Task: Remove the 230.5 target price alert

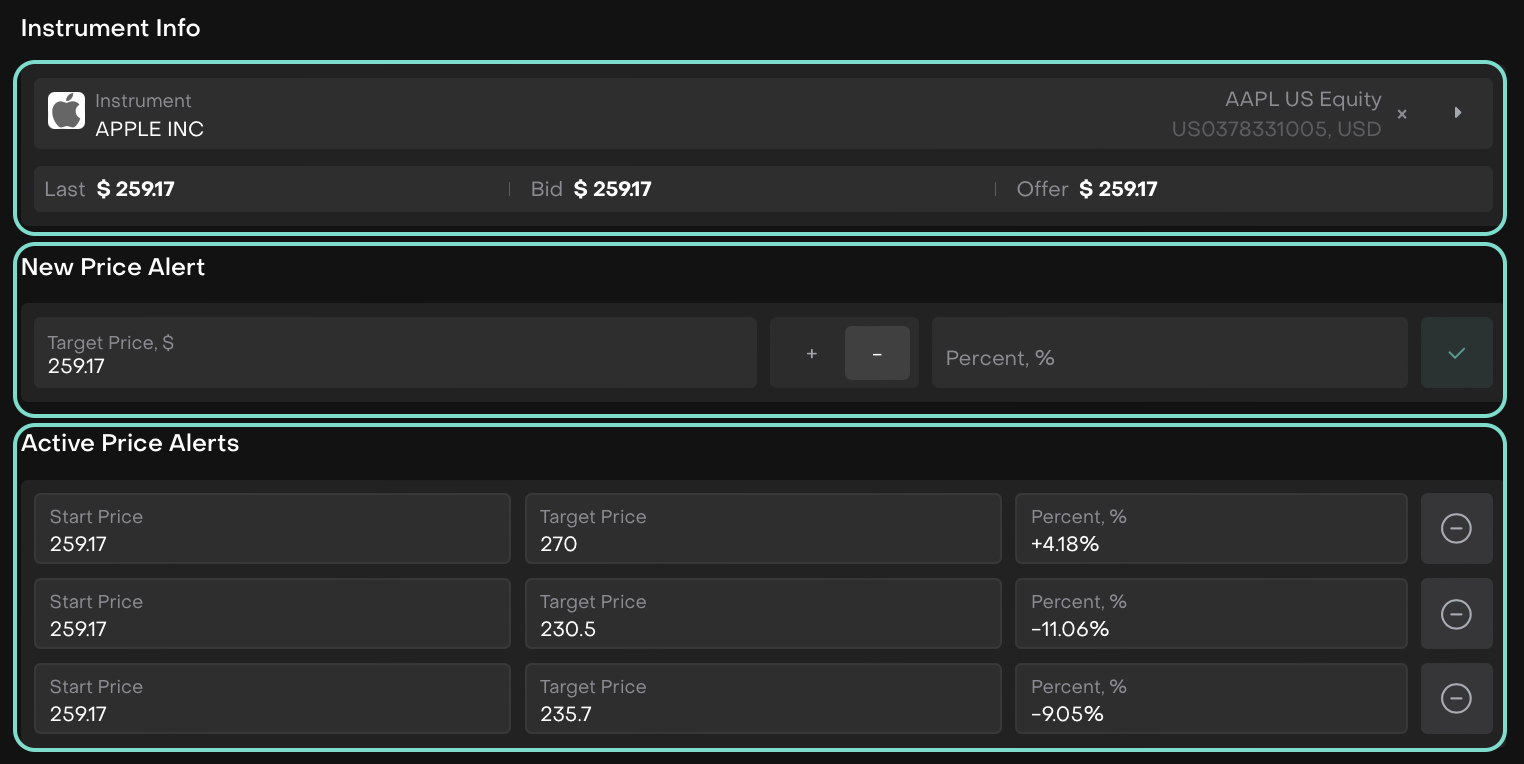Action: 1455,614
